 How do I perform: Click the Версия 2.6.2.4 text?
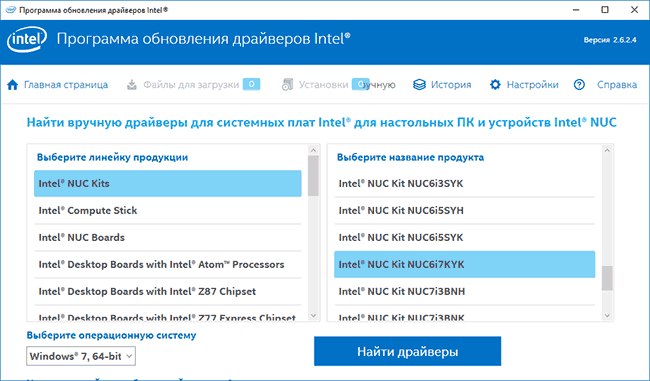(610, 40)
